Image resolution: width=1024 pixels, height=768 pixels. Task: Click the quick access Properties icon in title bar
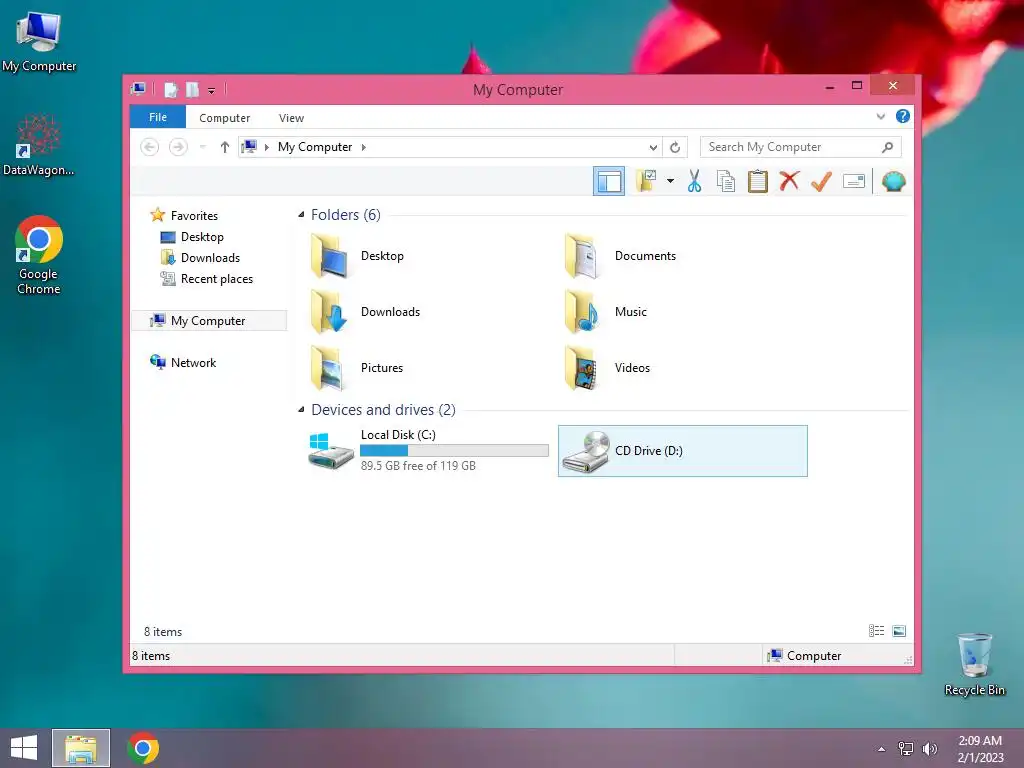click(x=170, y=89)
